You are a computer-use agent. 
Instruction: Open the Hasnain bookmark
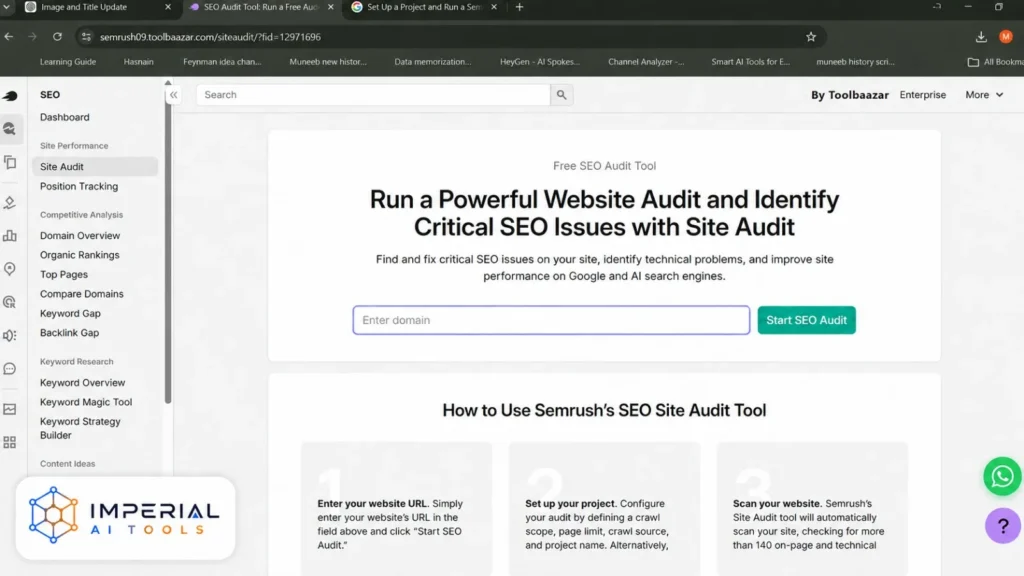click(x=138, y=61)
